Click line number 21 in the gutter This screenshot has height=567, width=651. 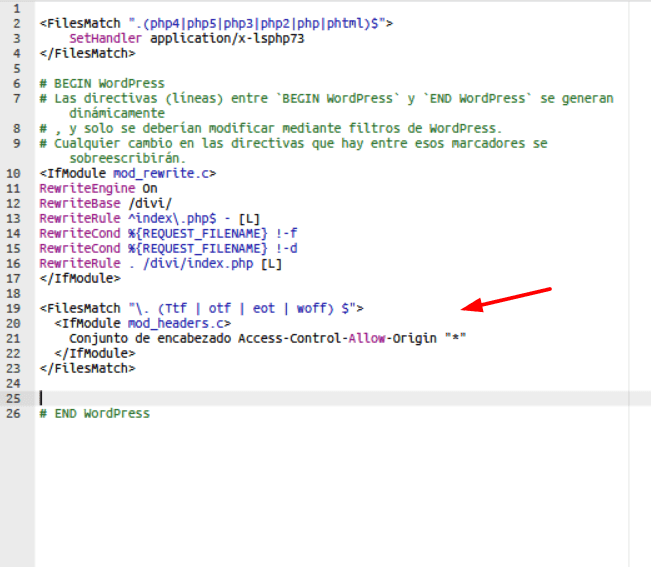point(13,338)
